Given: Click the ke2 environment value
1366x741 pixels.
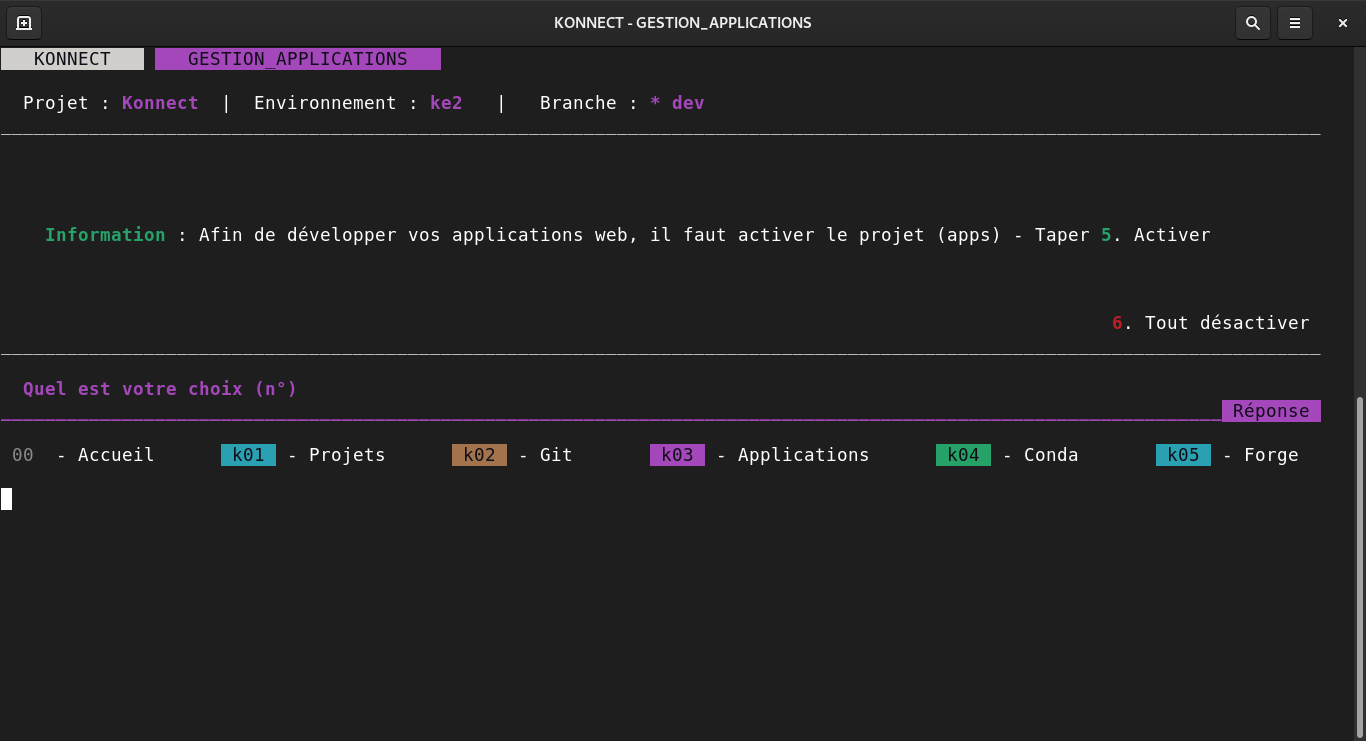Looking at the screenshot, I should (x=446, y=103).
